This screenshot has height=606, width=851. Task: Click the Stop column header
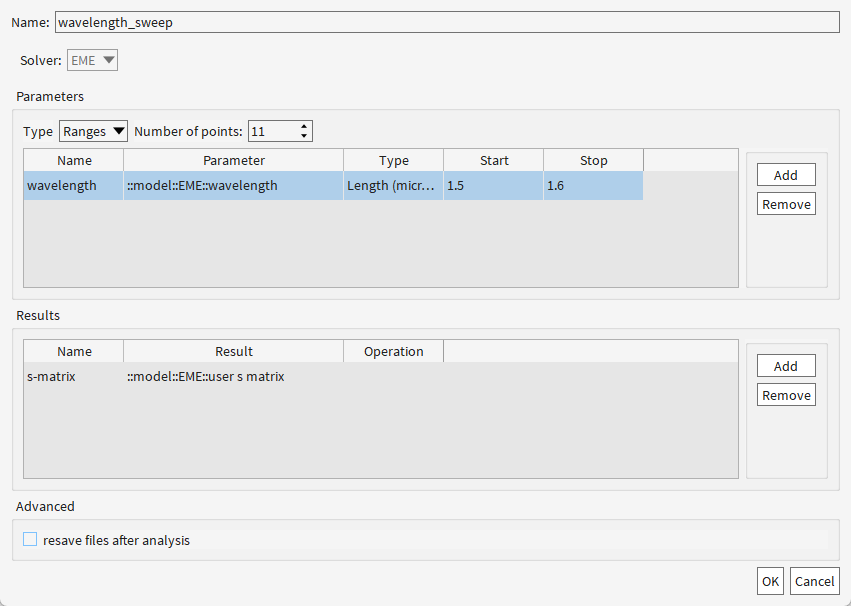[x=593, y=161]
